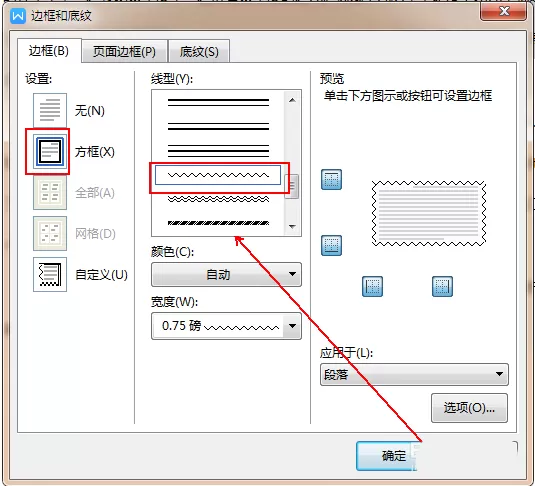Pick the 自定义(U) custom border icon
535x486 pixels.
pos(50,274)
